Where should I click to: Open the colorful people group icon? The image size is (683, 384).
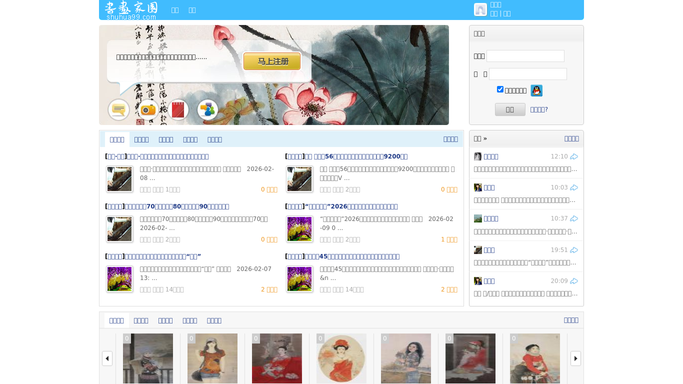207,109
